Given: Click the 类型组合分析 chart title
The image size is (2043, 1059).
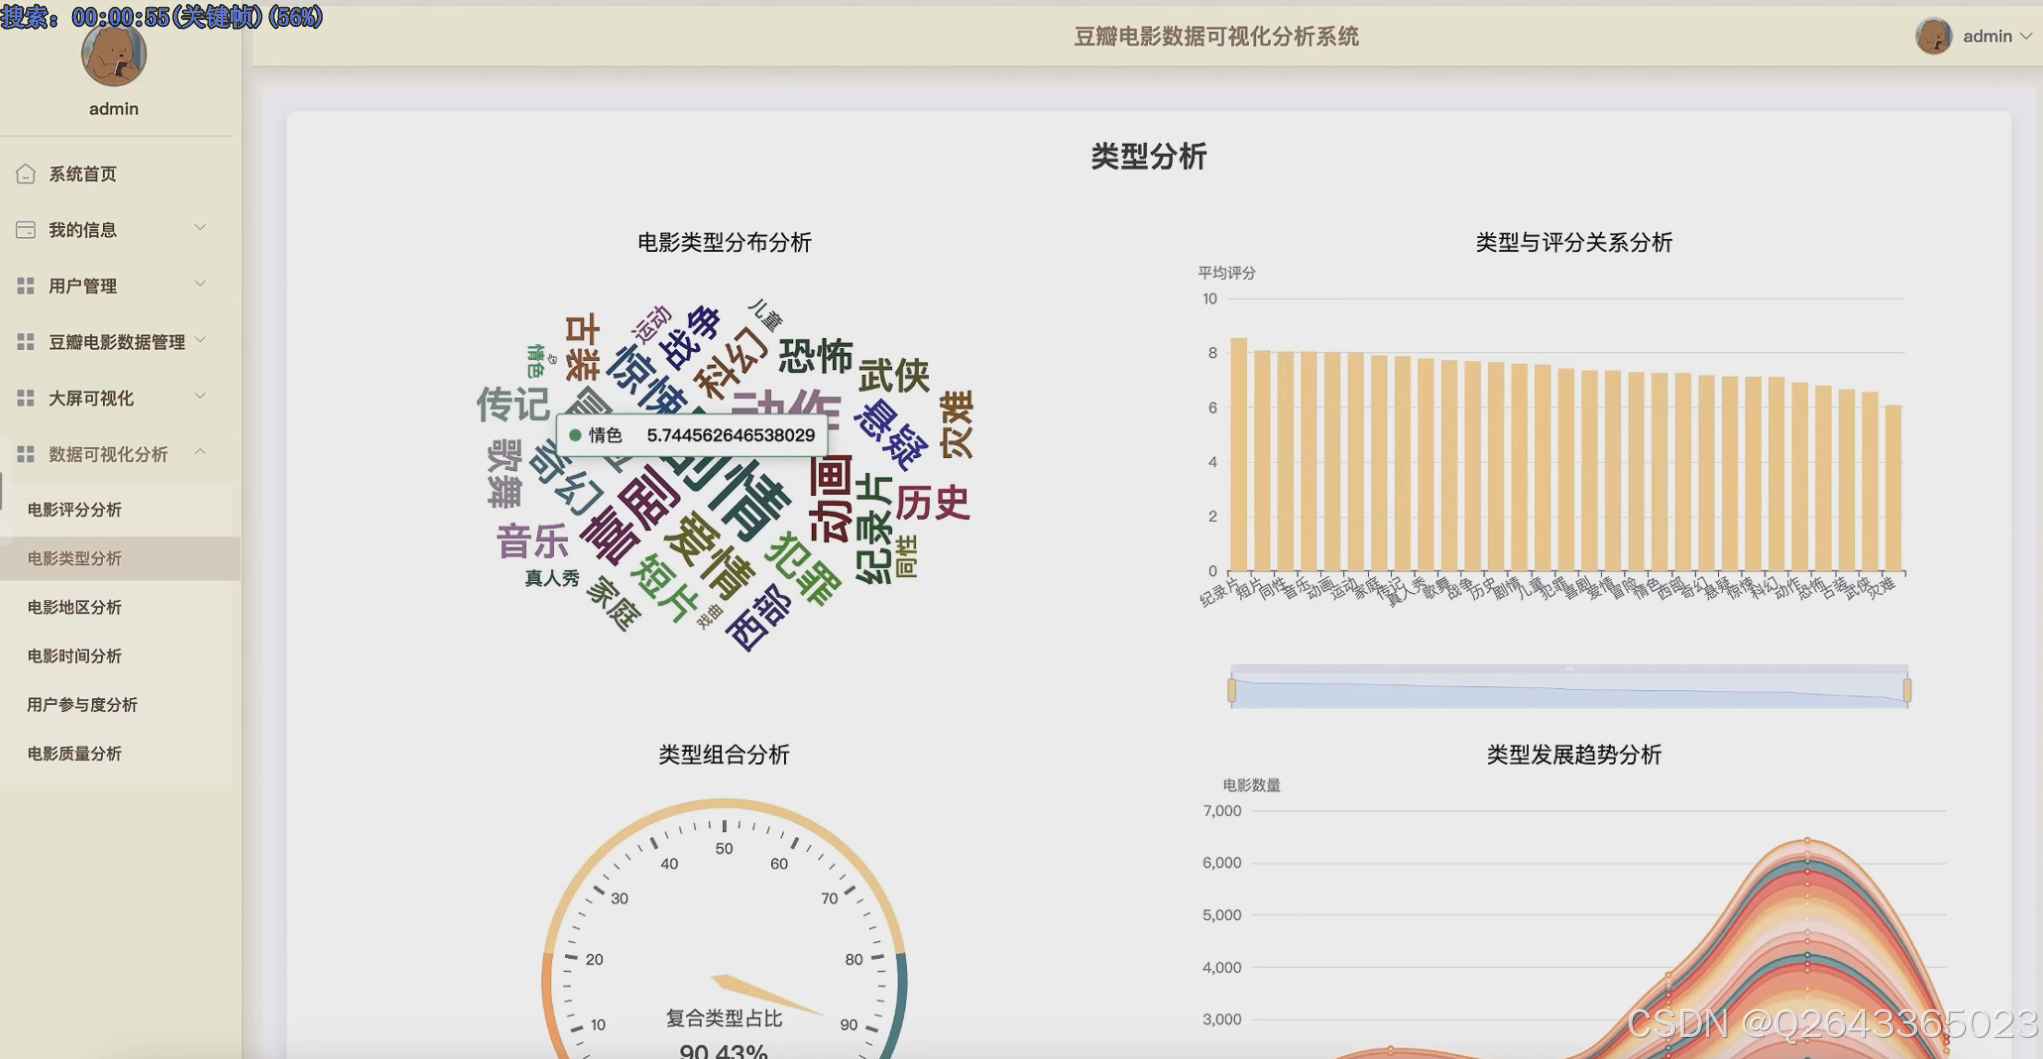Looking at the screenshot, I should point(724,755).
